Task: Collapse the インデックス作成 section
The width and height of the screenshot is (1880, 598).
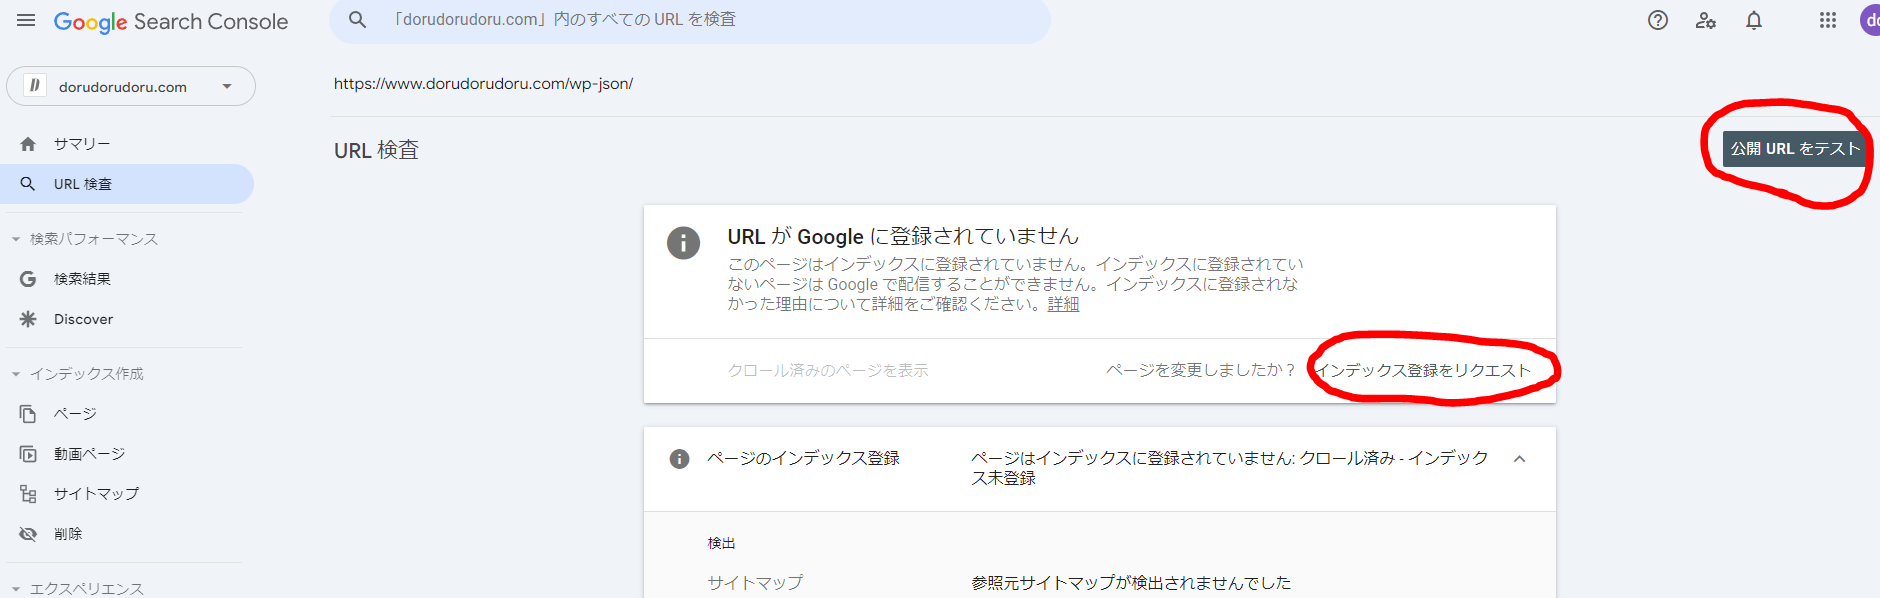Action: coord(16,374)
